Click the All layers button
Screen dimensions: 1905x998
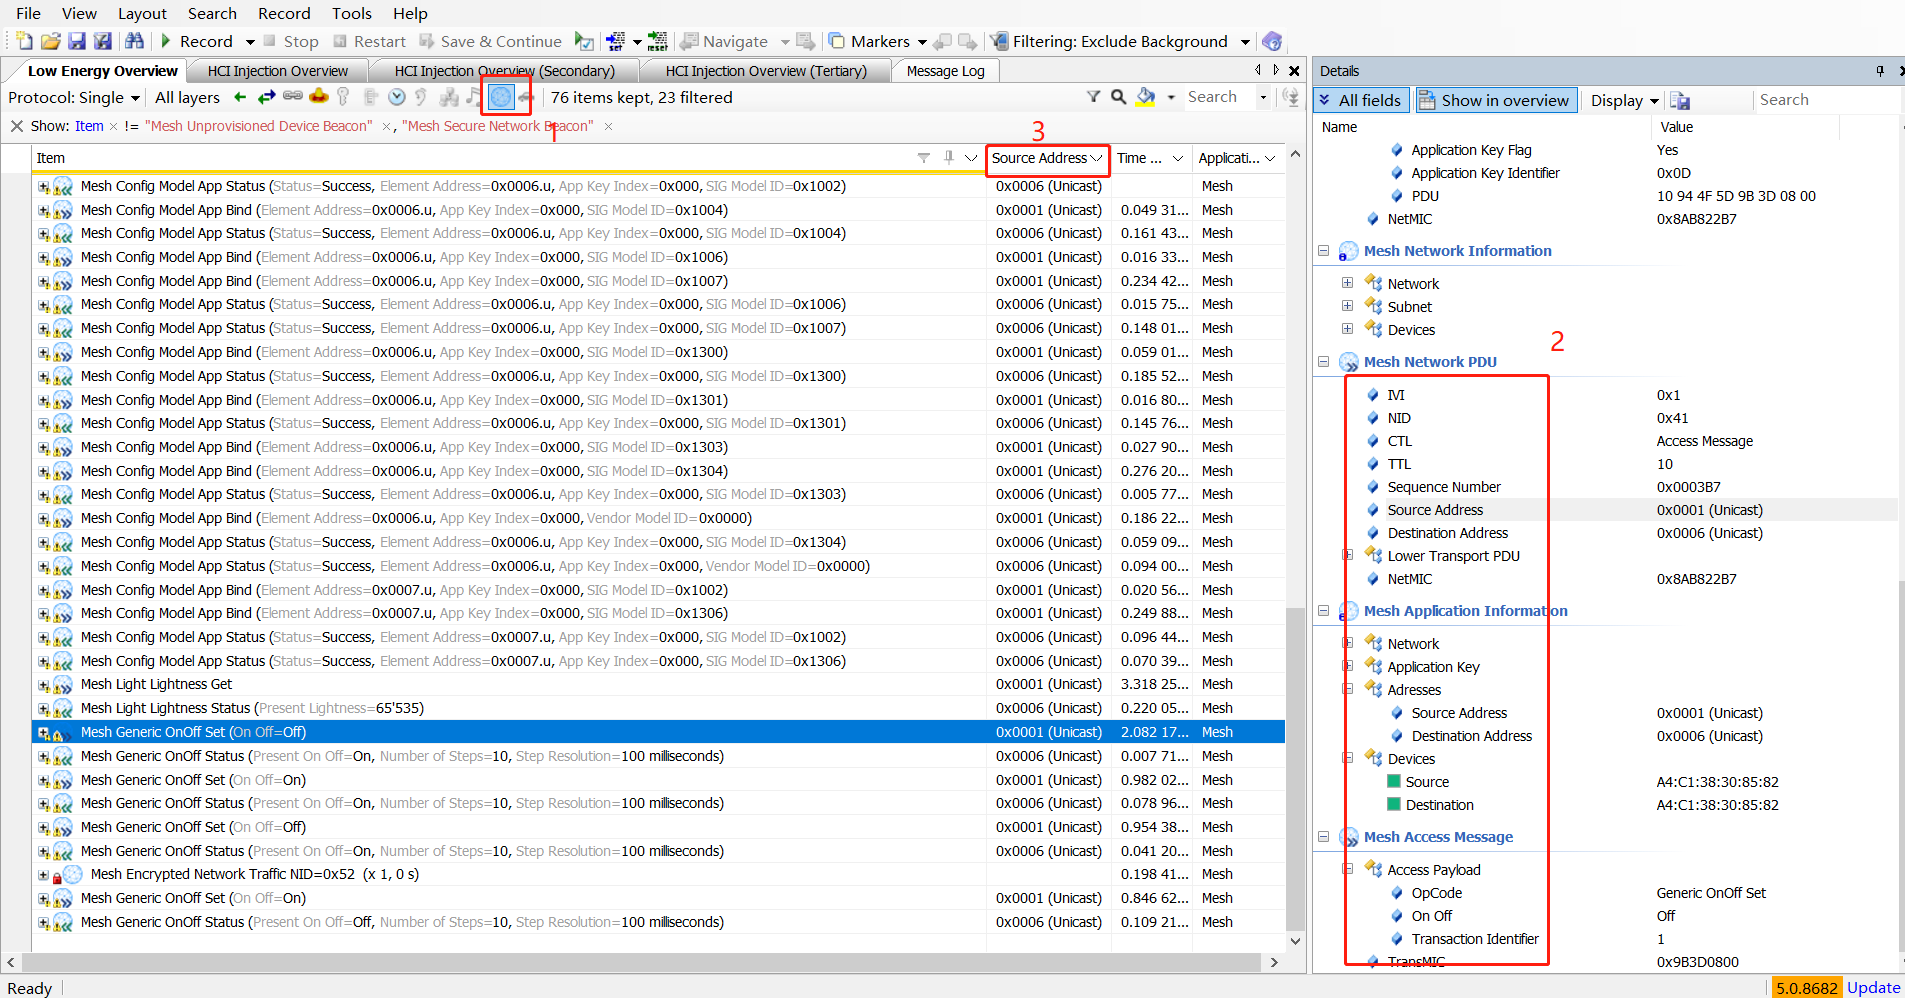pos(187,97)
